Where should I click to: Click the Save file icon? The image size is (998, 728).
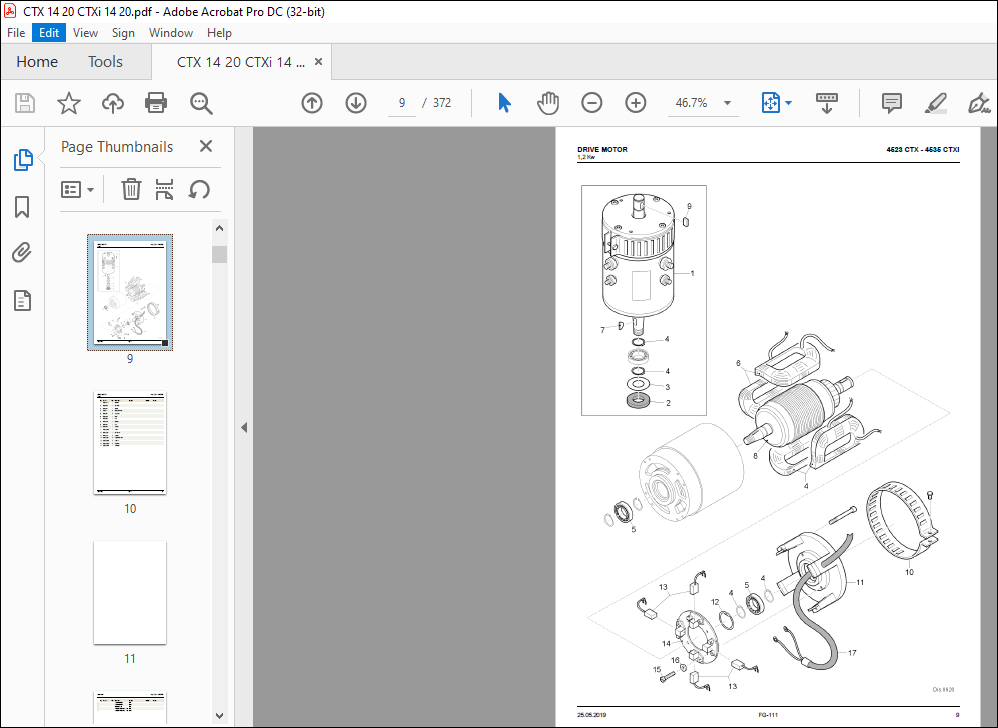click(x=25, y=103)
